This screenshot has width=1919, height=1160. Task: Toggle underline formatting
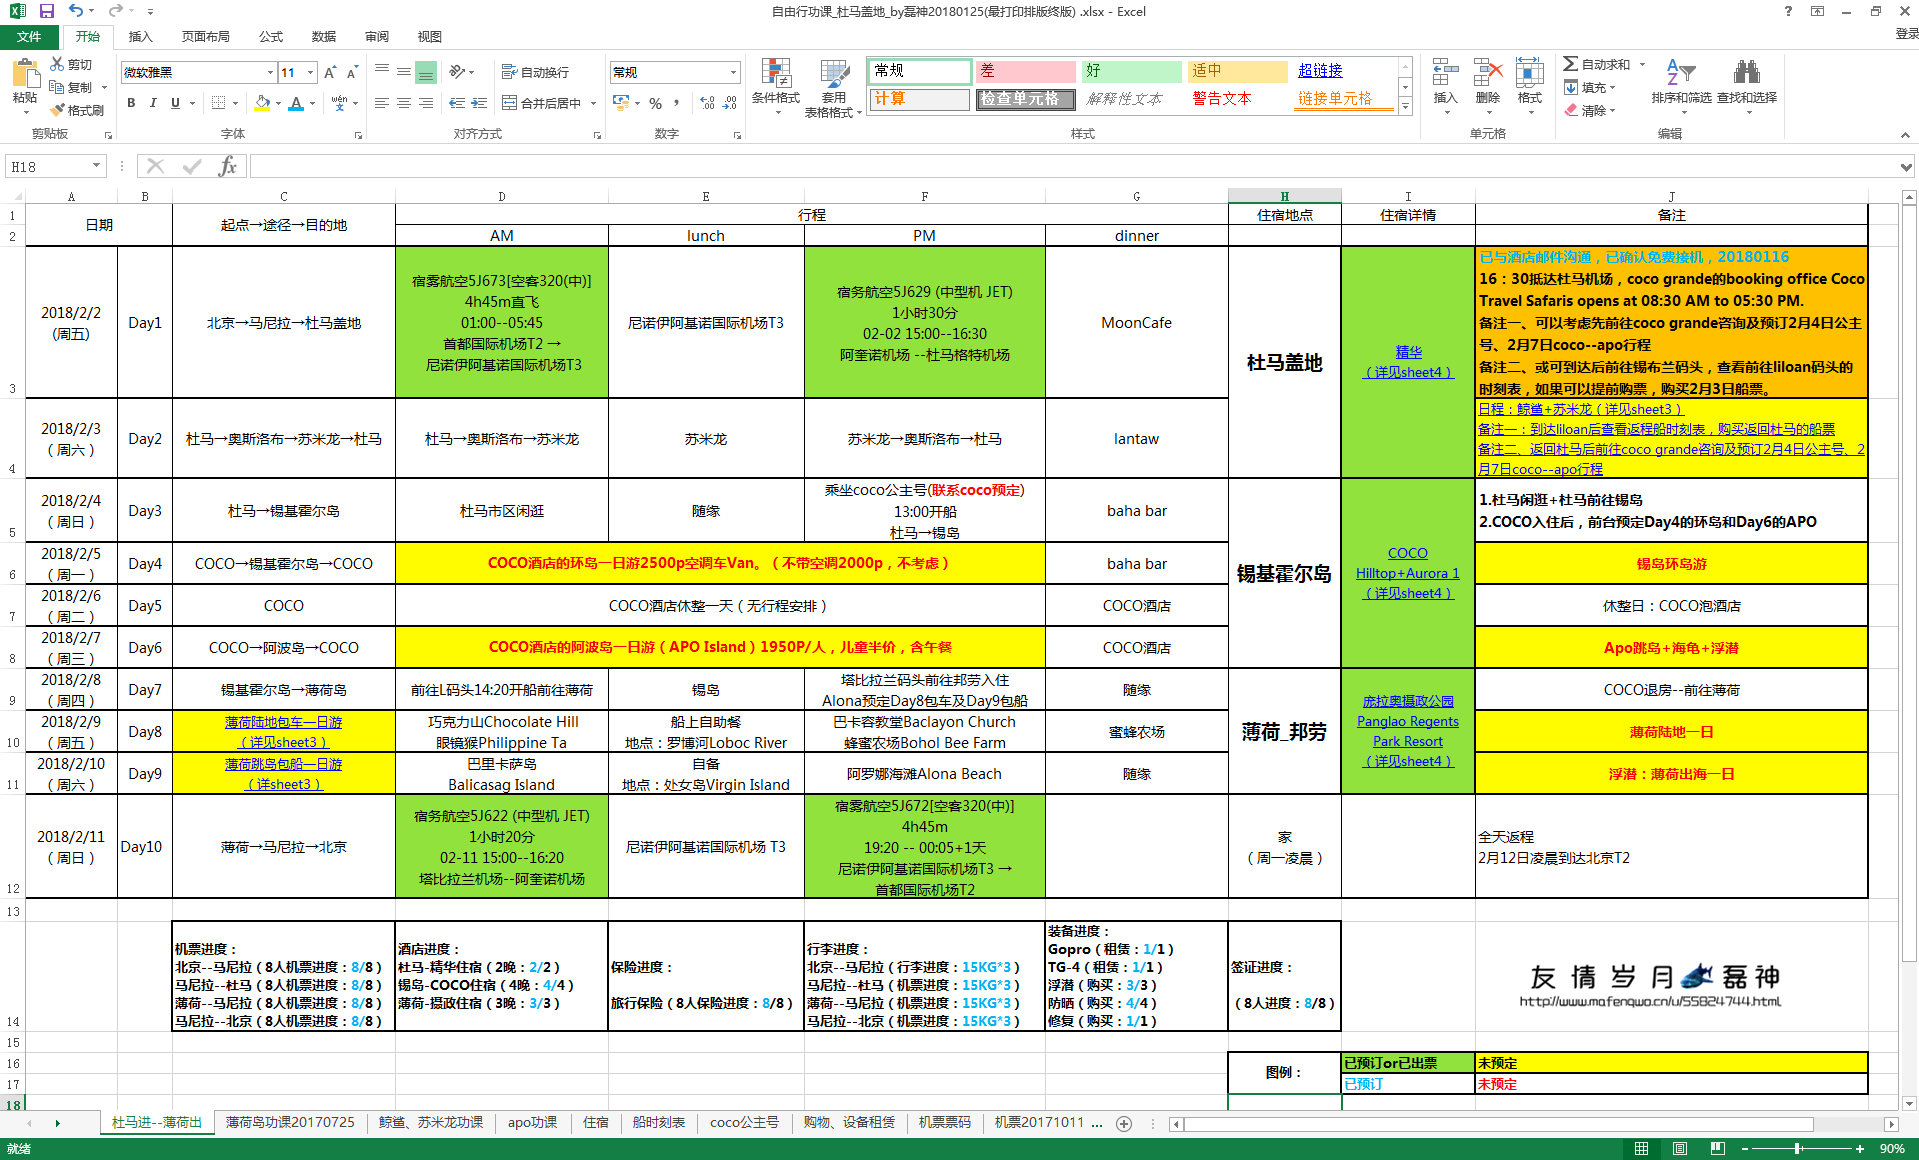(x=176, y=103)
